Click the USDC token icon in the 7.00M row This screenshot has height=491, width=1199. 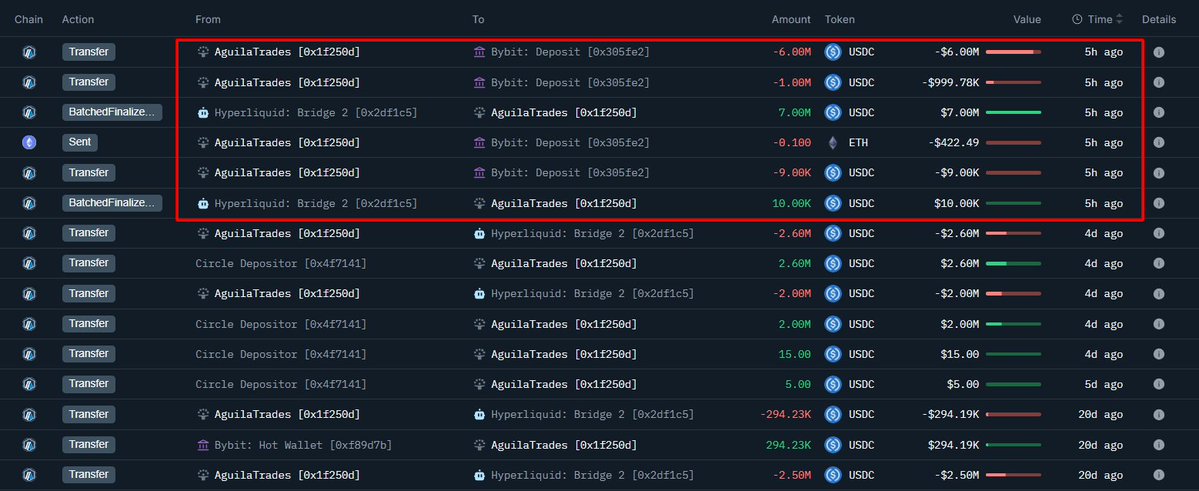833,112
